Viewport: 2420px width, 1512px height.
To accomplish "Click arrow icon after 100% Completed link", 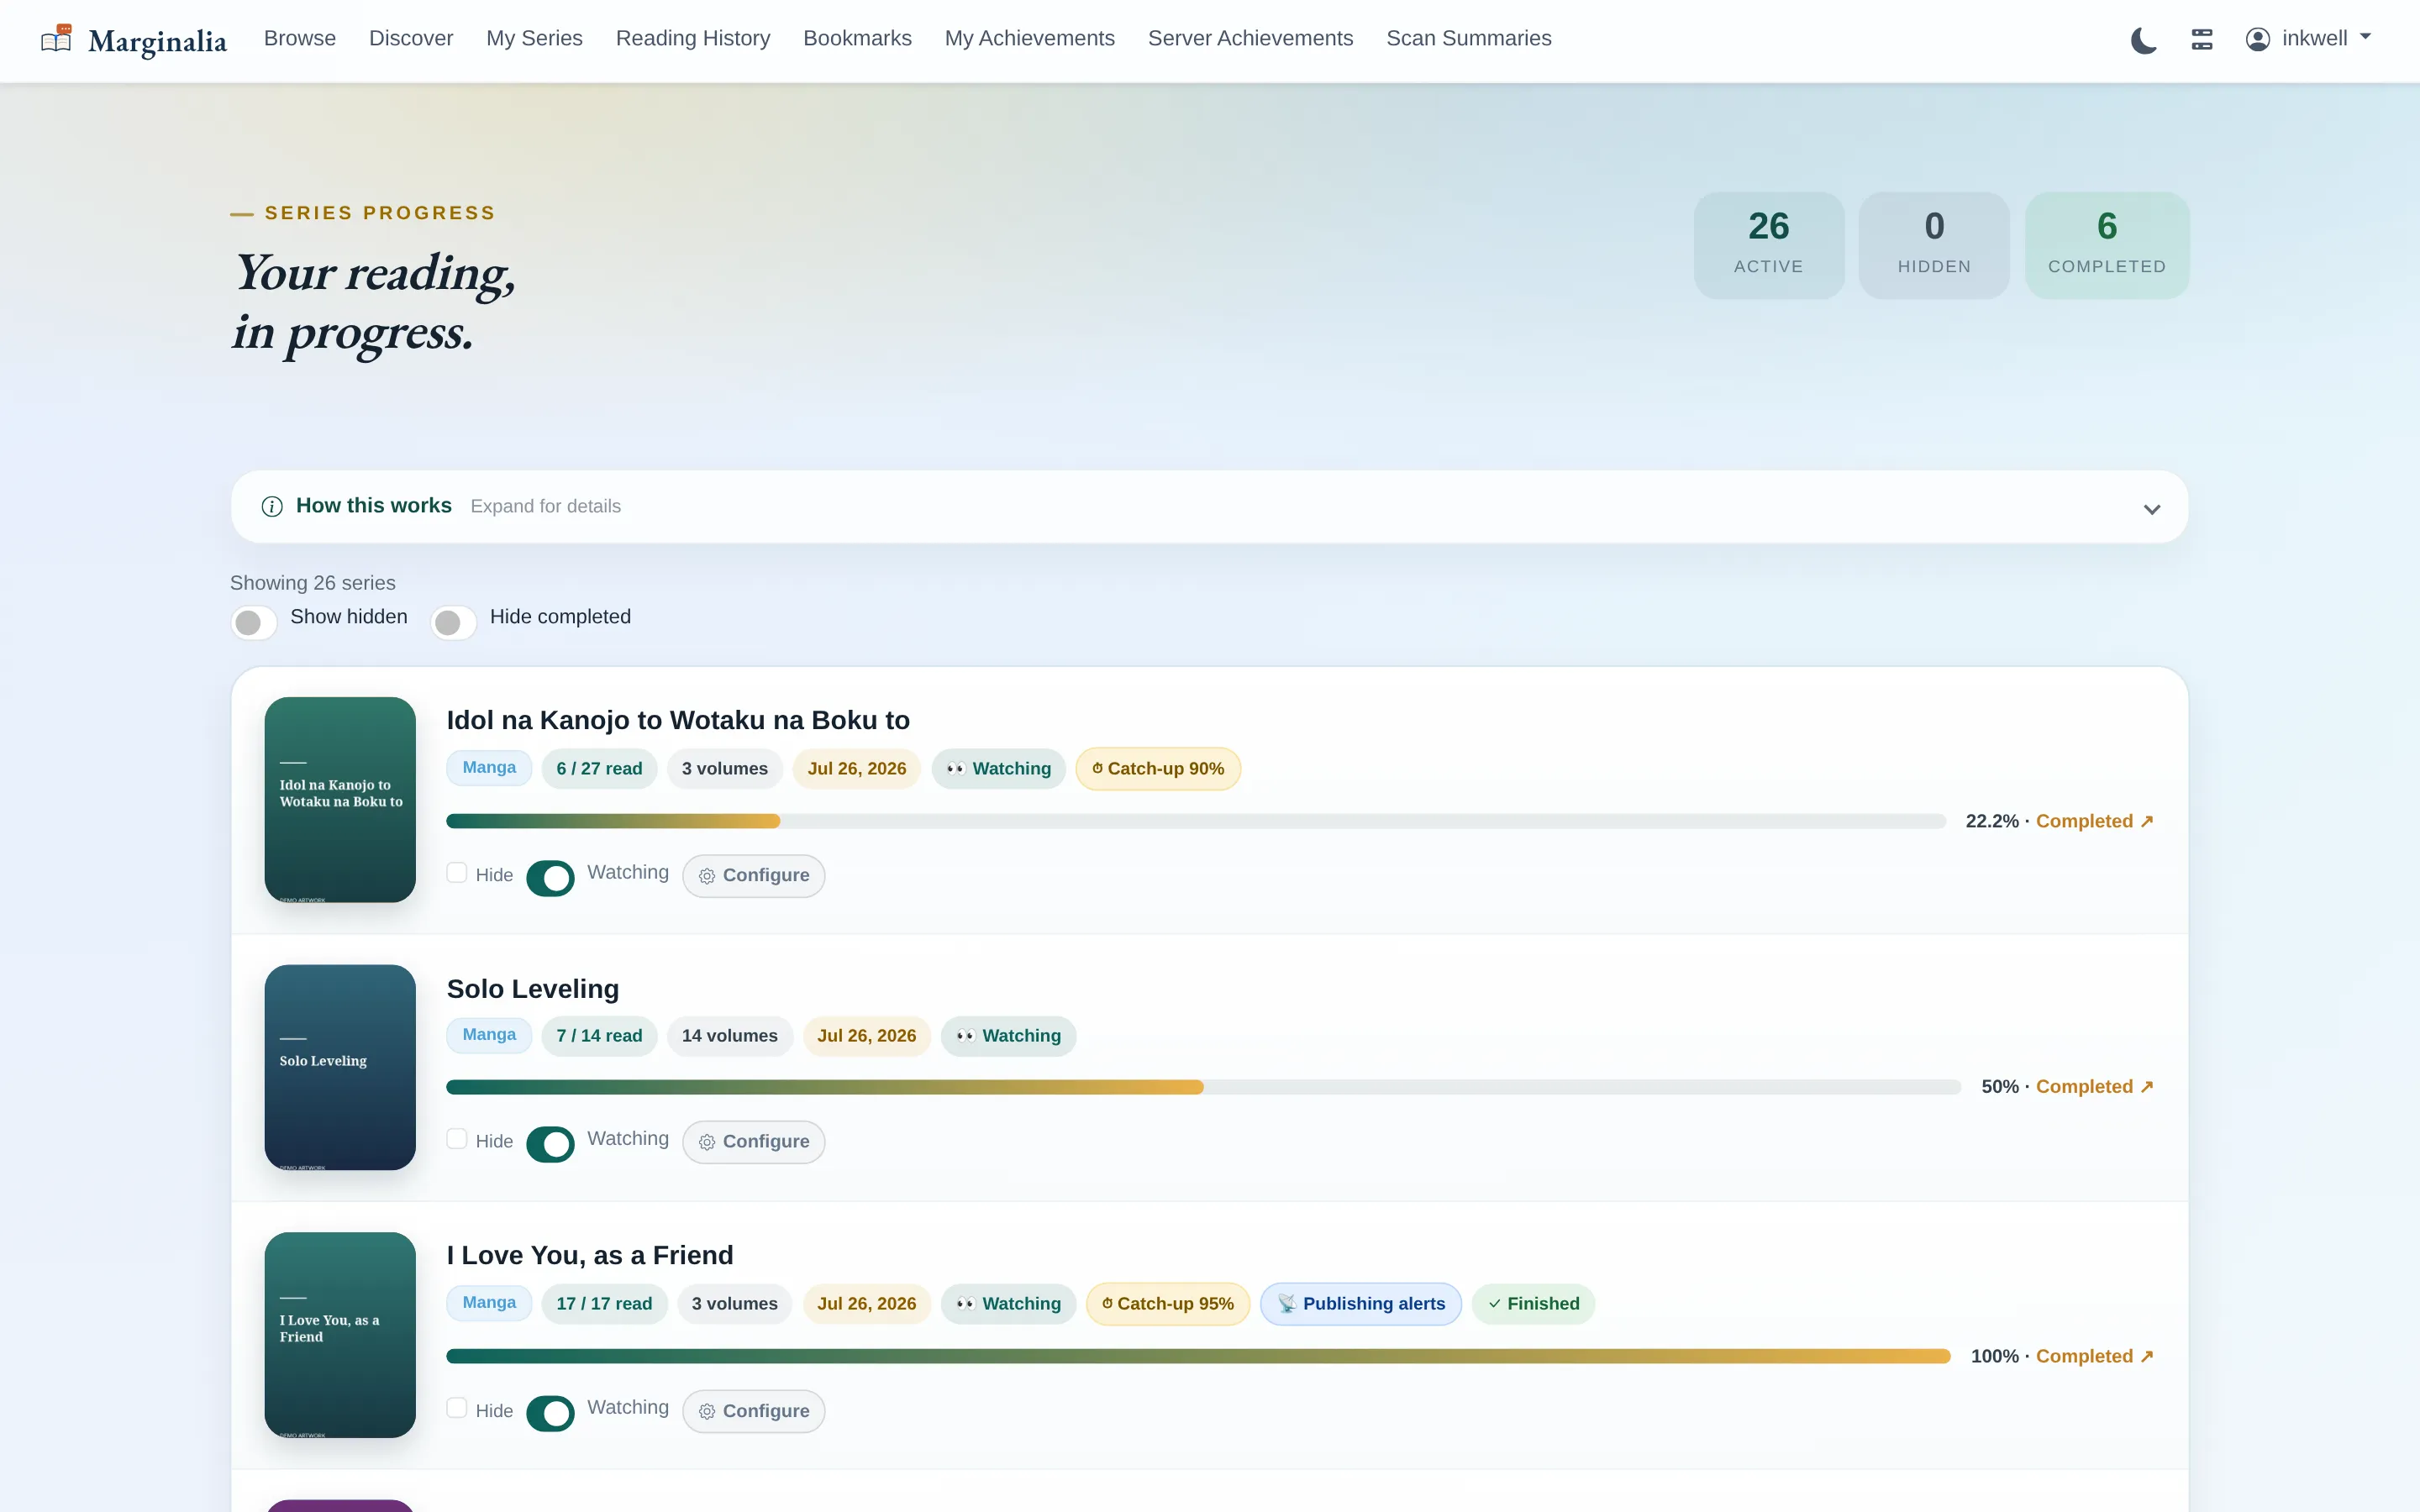I will [2146, 1356].
